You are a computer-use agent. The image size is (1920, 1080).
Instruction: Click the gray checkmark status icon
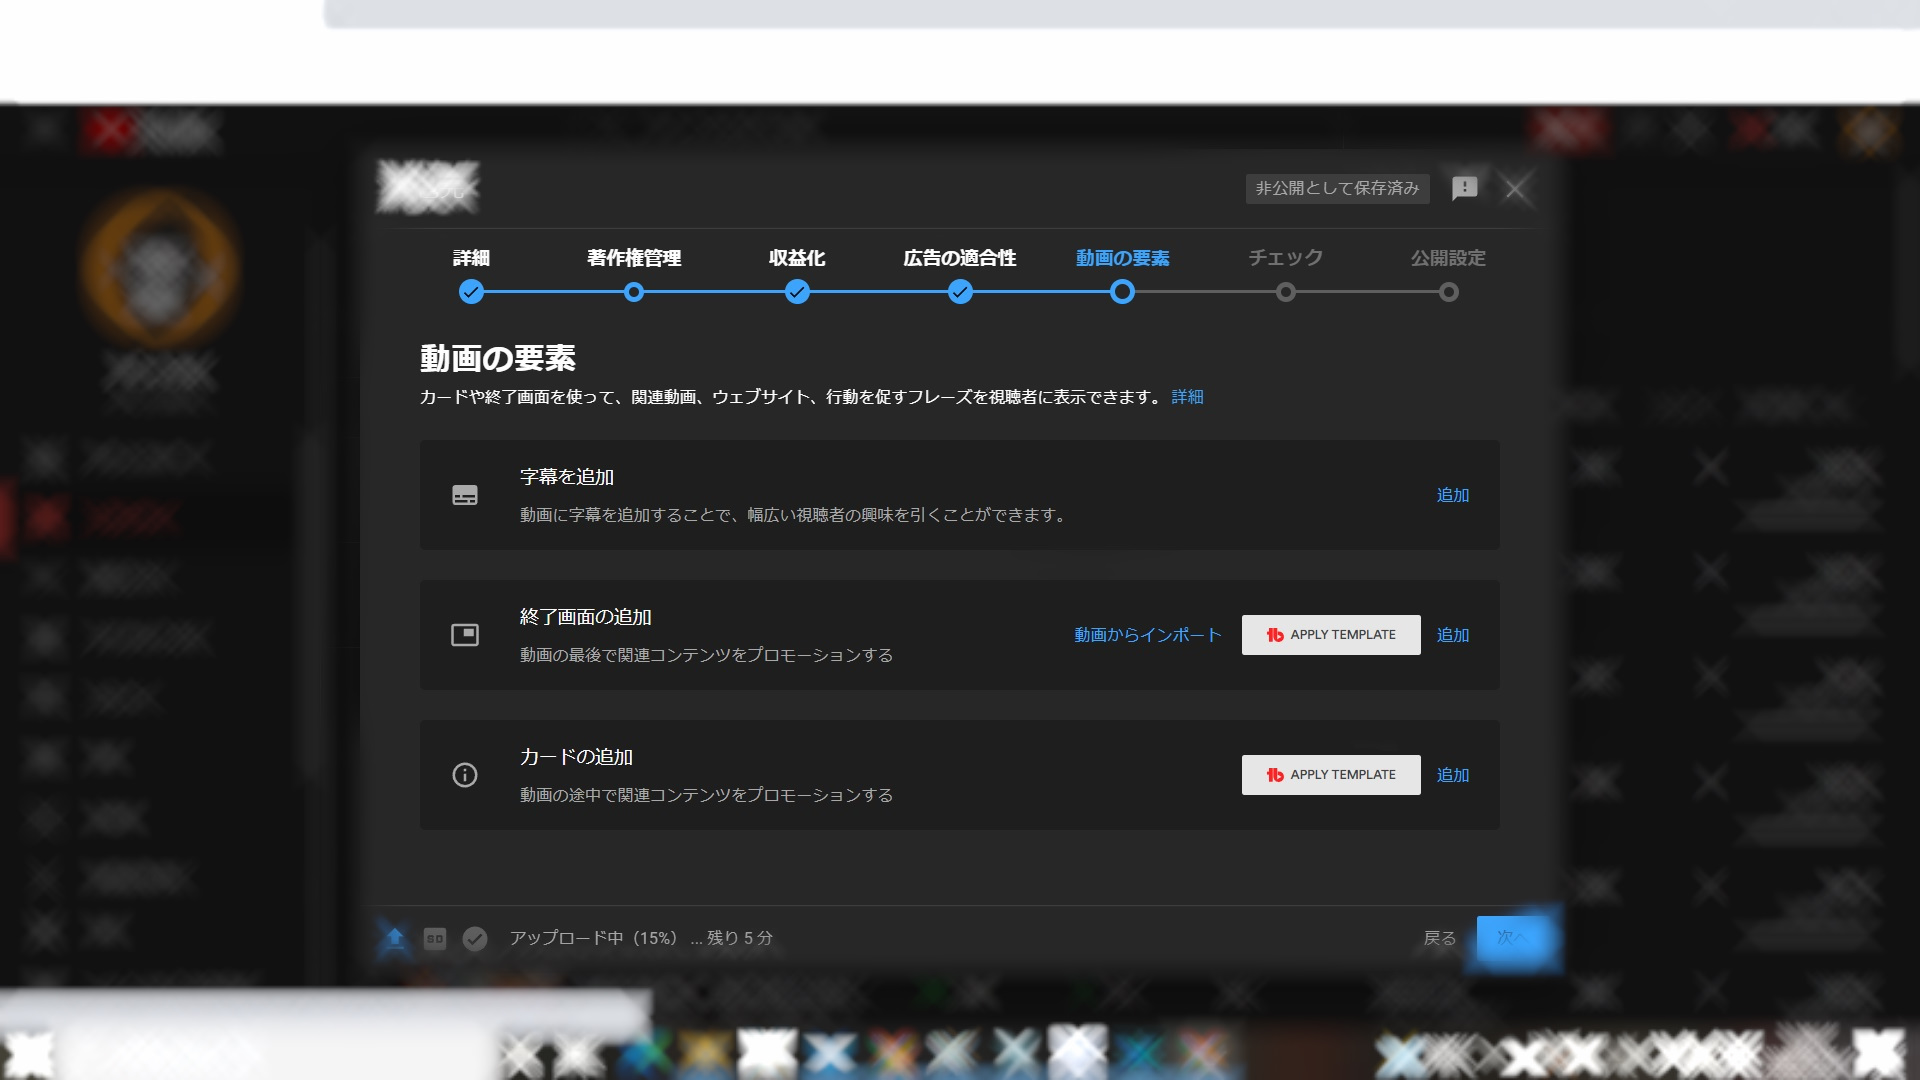(474, 938)
